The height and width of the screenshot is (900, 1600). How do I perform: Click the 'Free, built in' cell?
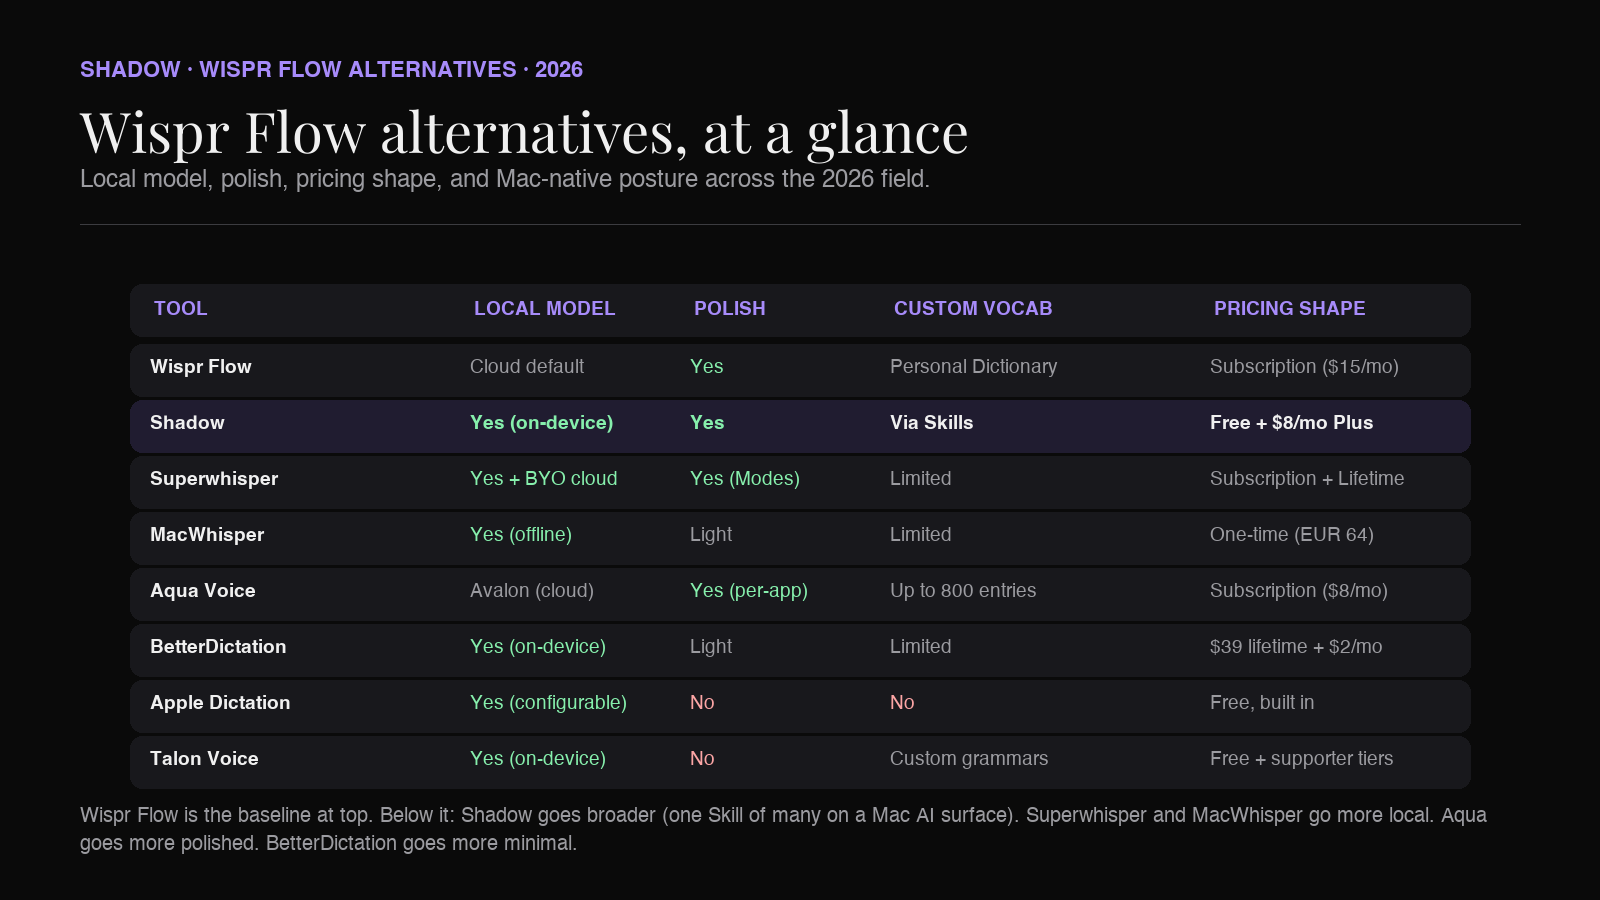pyautogui.click(x=1262, y=703)
